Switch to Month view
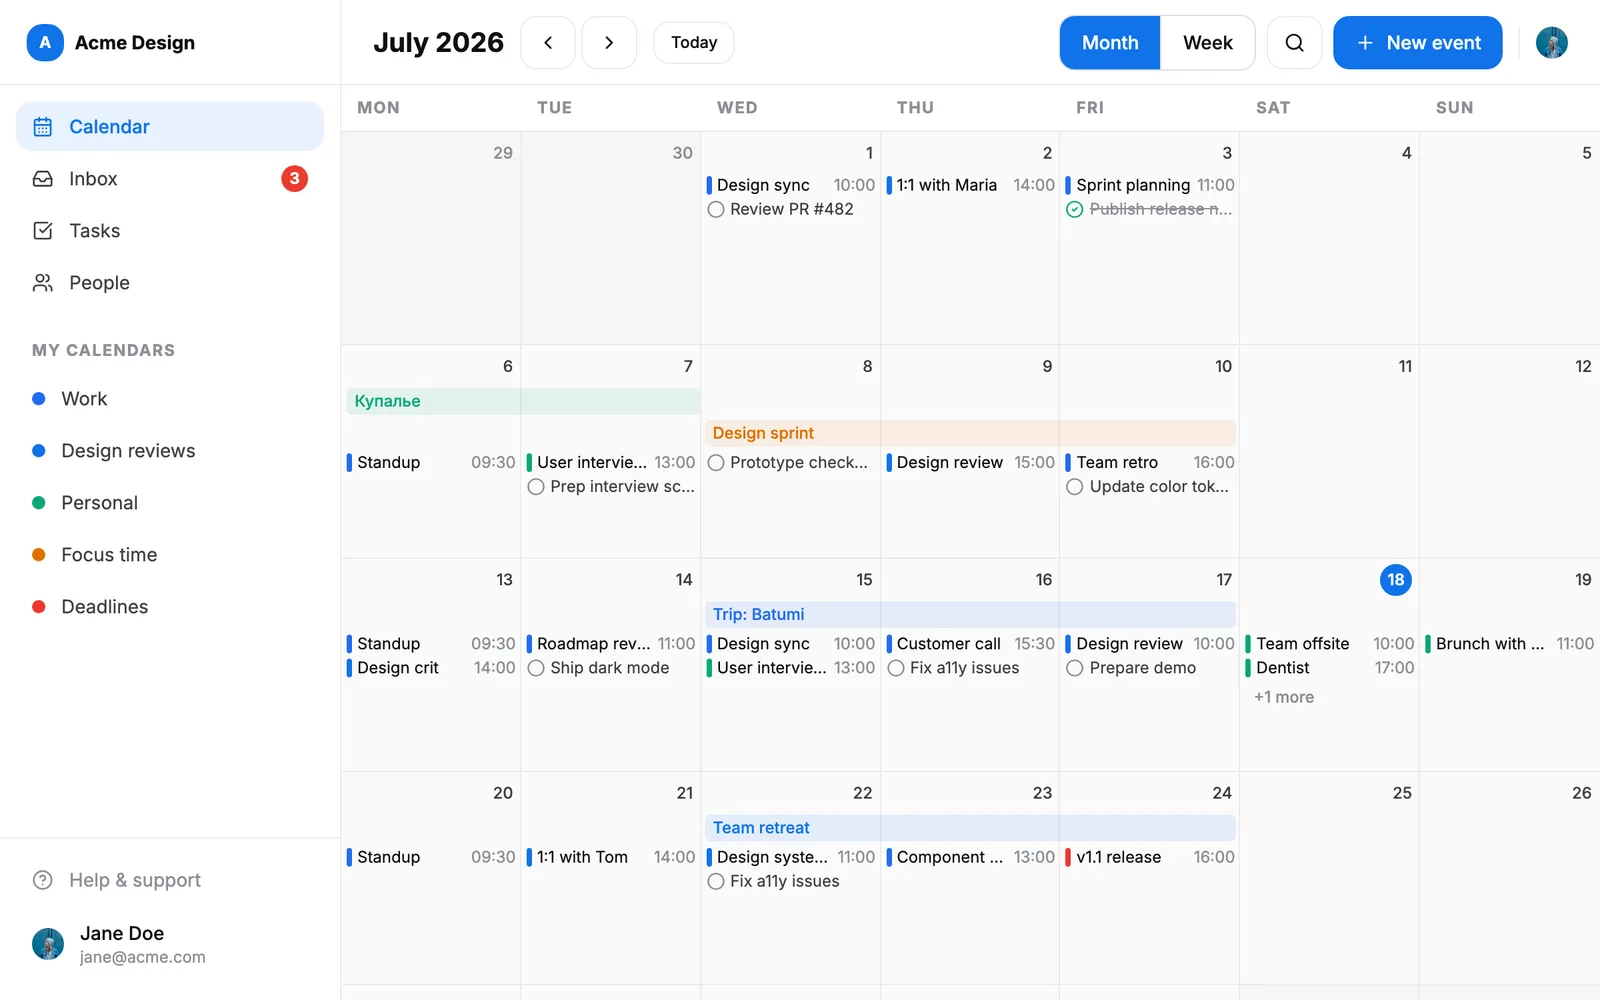The width and height of the screenshot is (1600, 1000). pos(1110,42)
